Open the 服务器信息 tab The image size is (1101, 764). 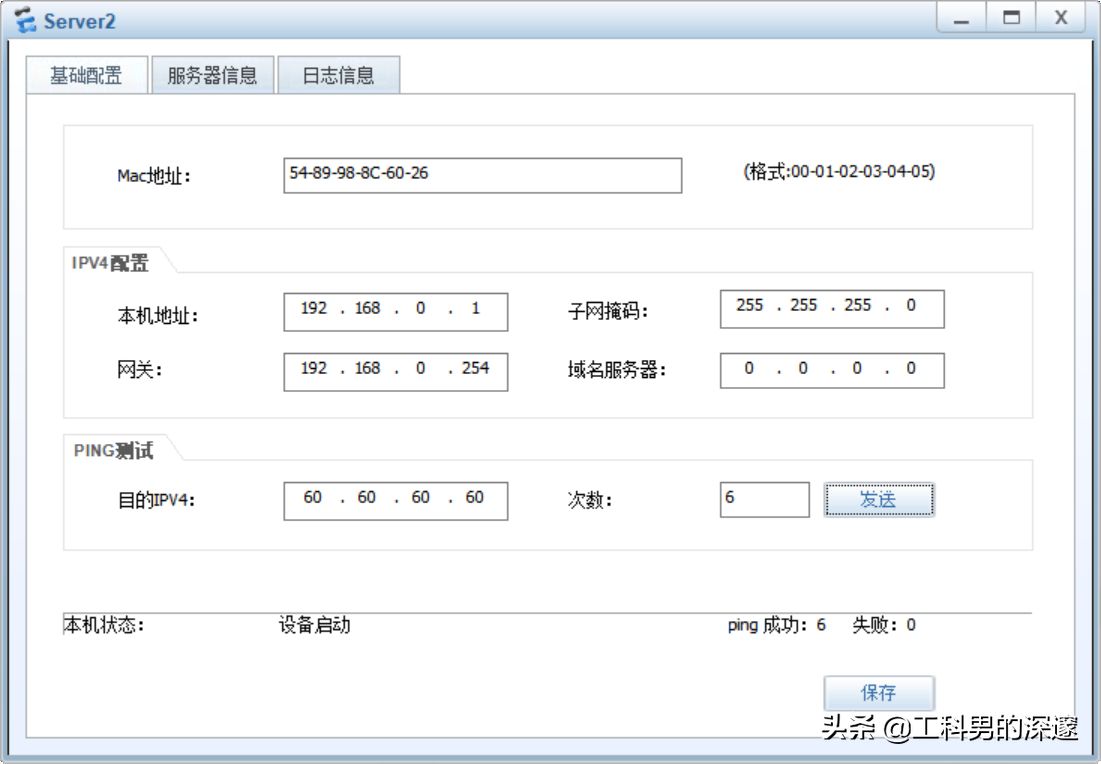tap(212, 74)
